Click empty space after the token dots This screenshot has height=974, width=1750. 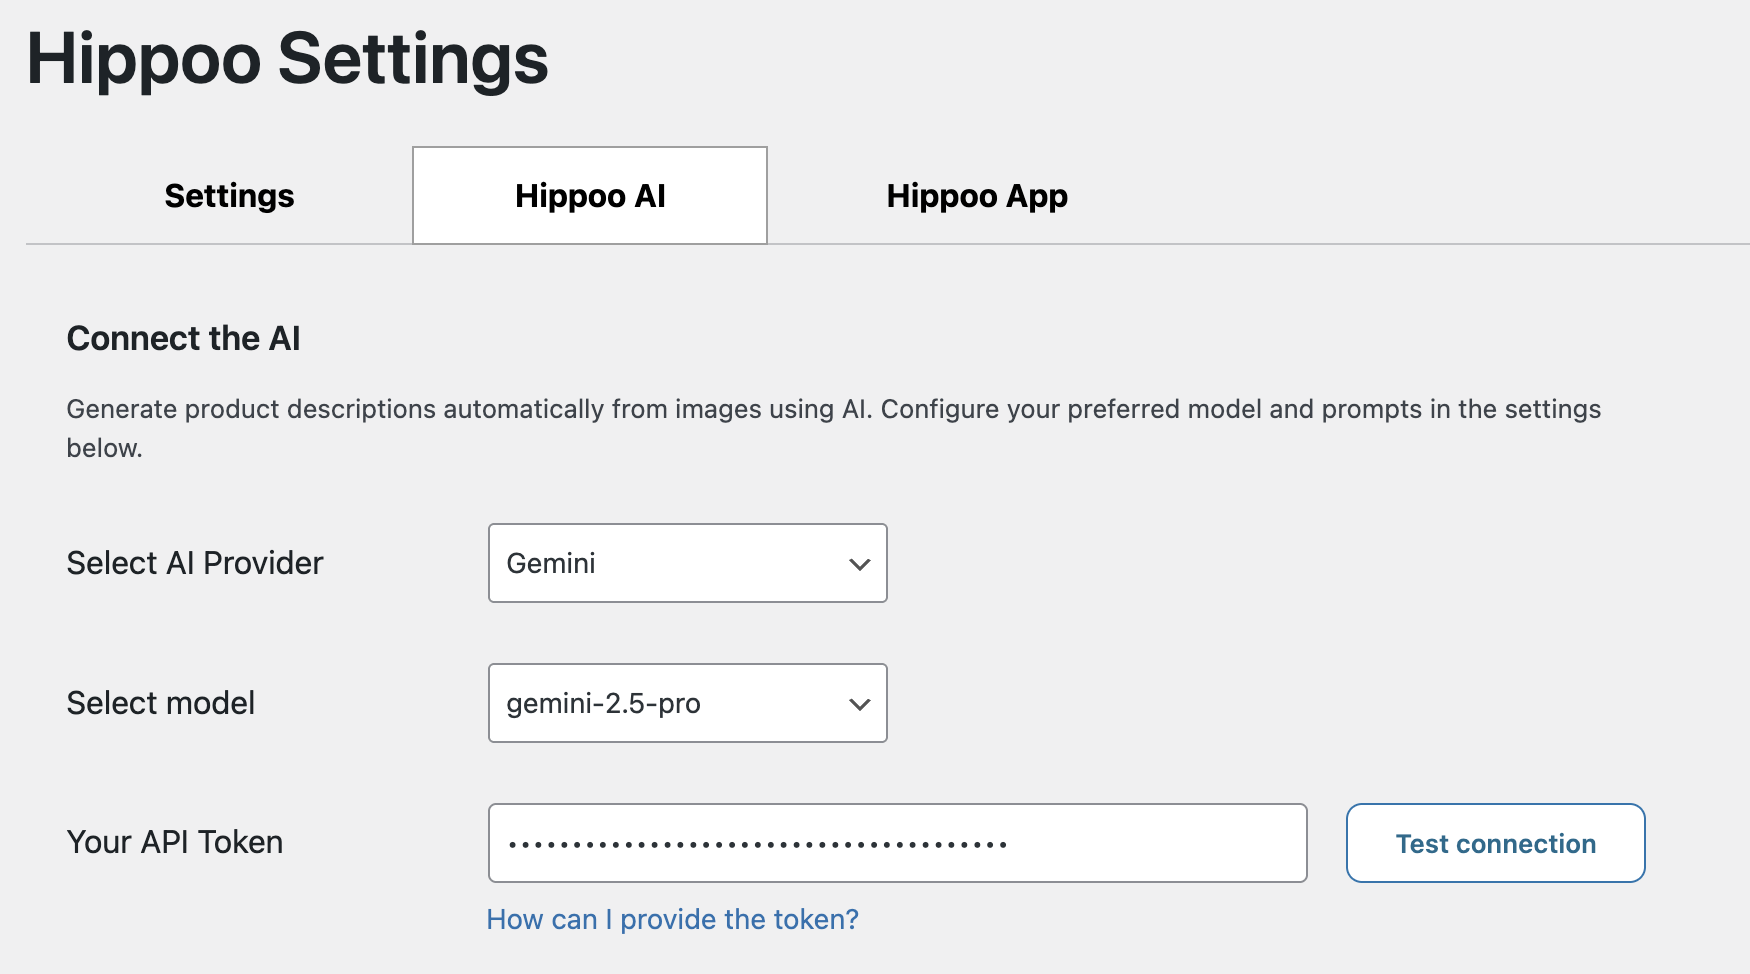click(1150, 843)
